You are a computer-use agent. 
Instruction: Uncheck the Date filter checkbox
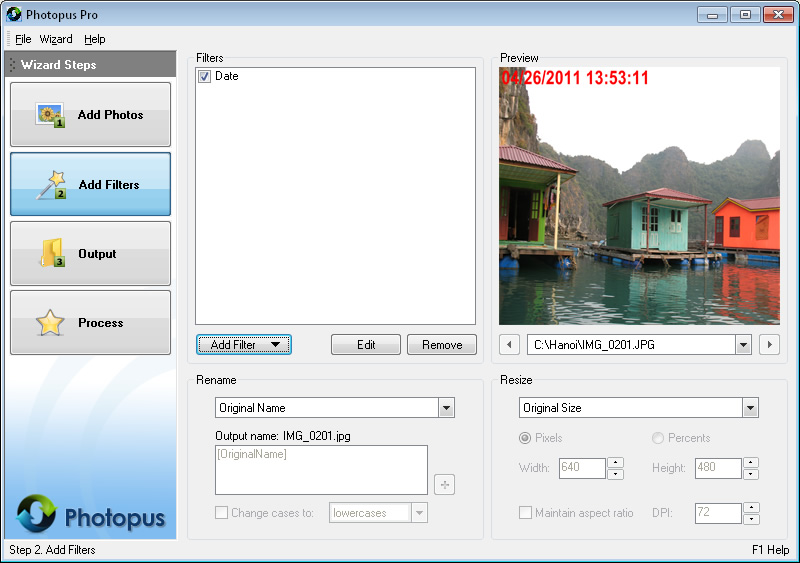coord(204,76)
